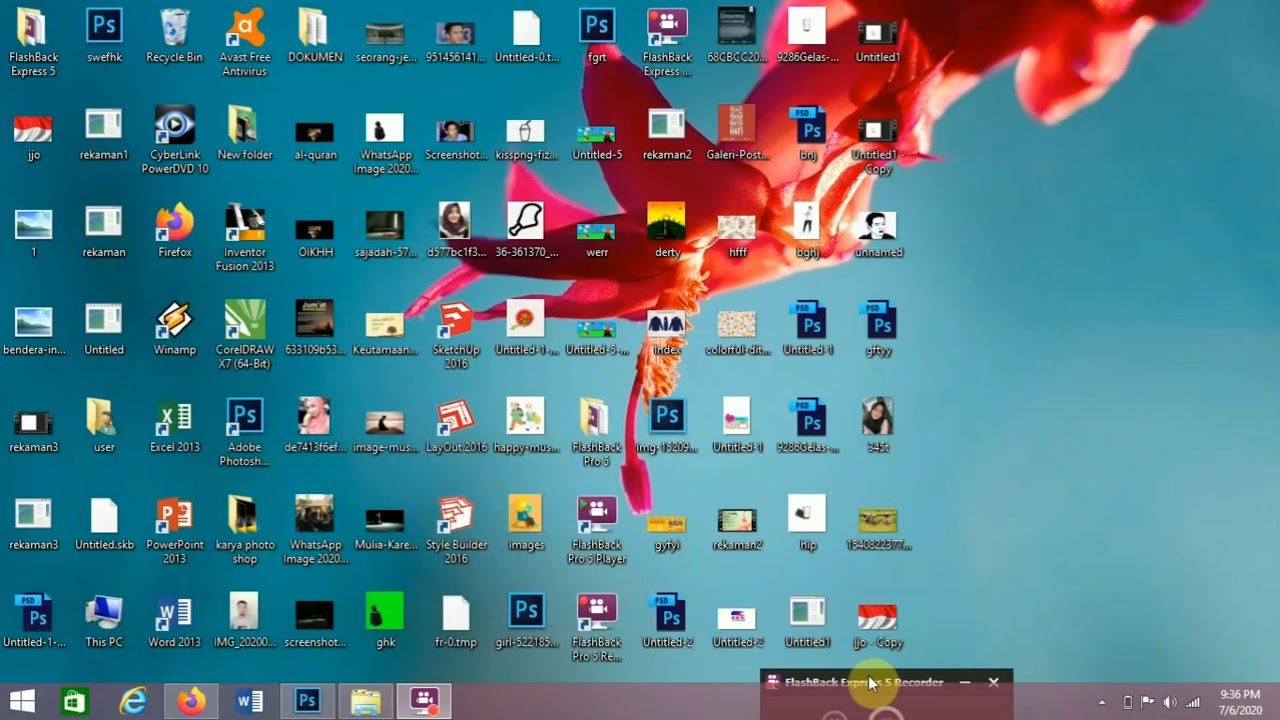1280x720 pixels.
Task: Select the gftyy Photoshop file
Action: [878, 328]
